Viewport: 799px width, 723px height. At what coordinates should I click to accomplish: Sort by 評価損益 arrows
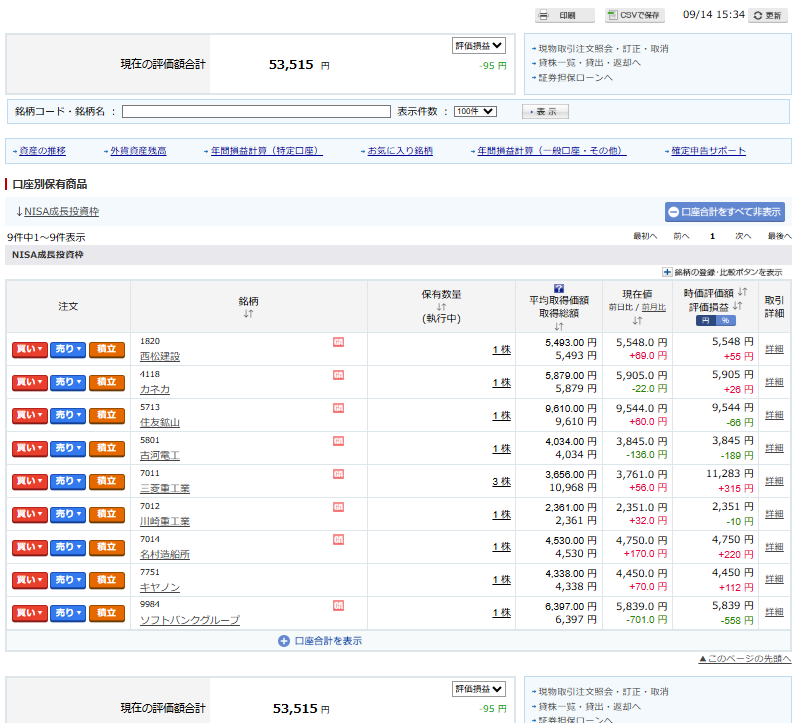click(737, 306)
